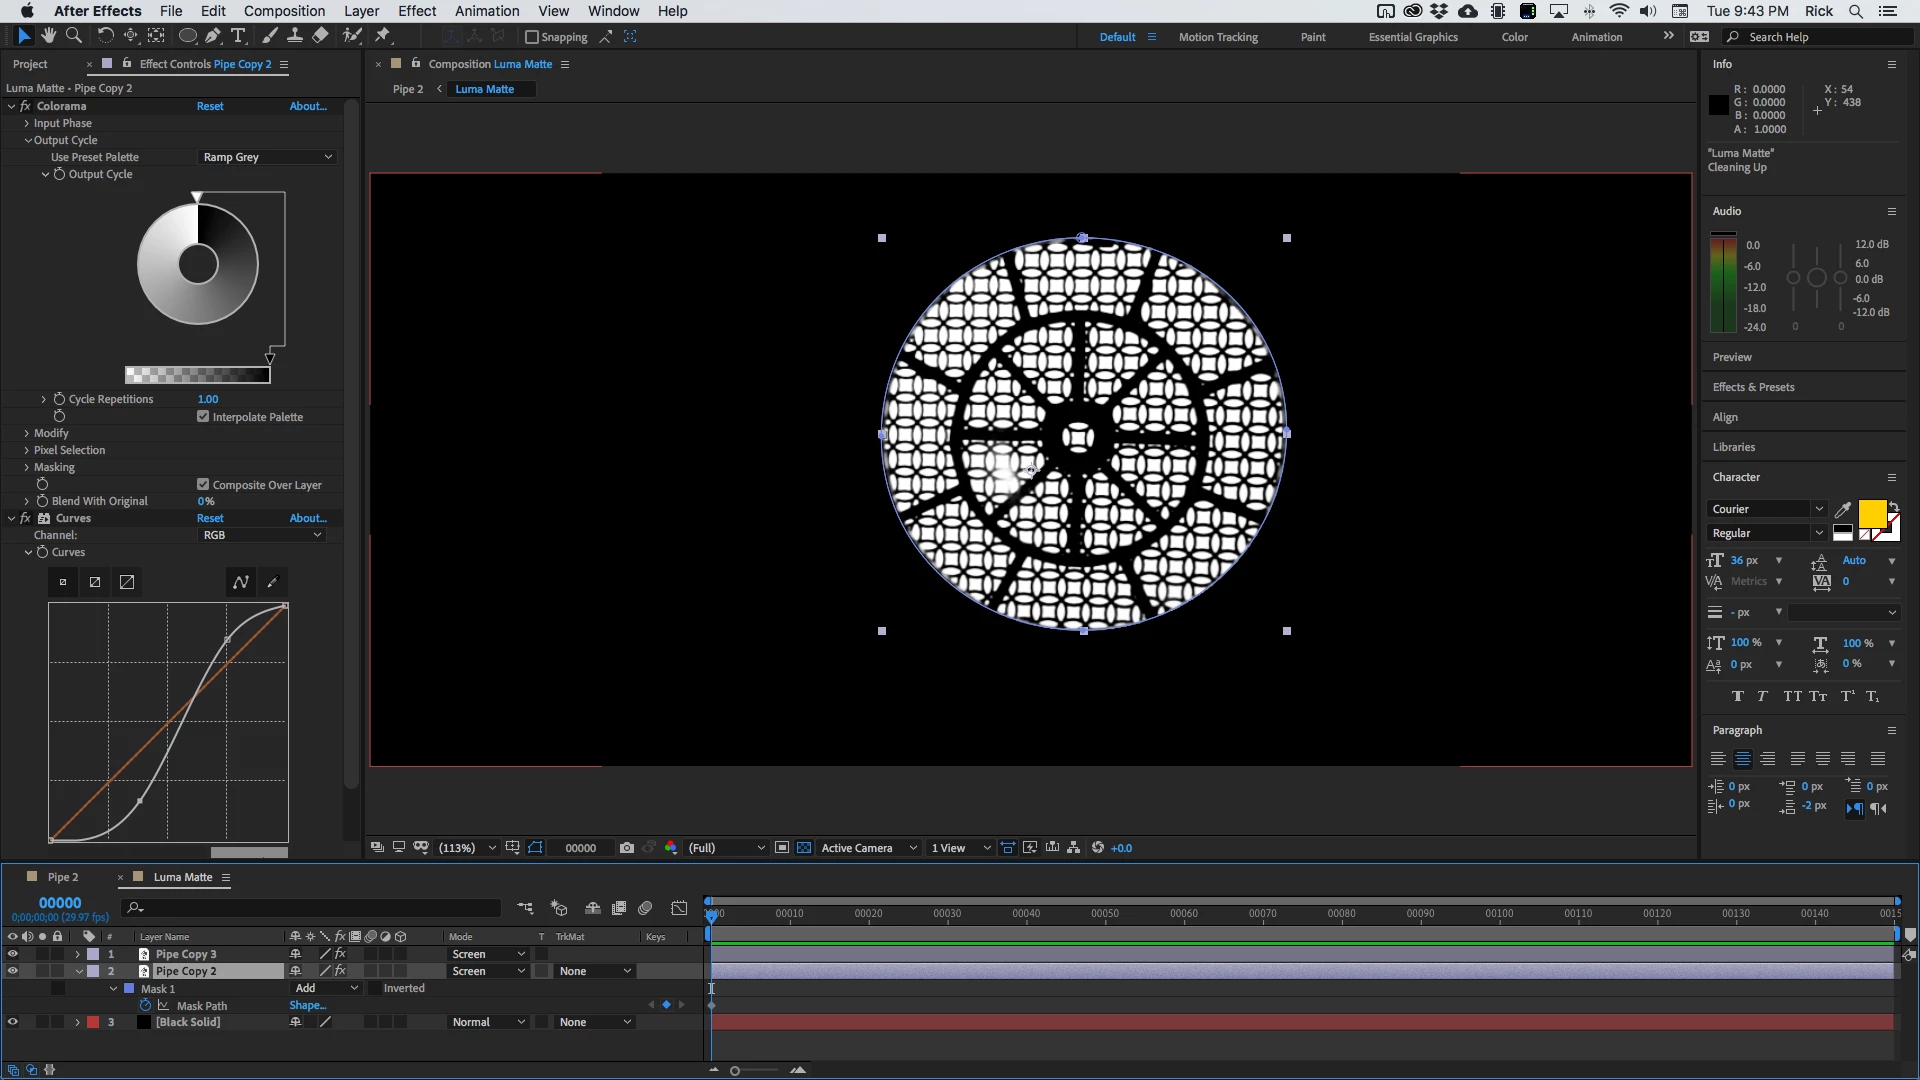Toggle Interpolate Palette checkbox

pos(203,417)
